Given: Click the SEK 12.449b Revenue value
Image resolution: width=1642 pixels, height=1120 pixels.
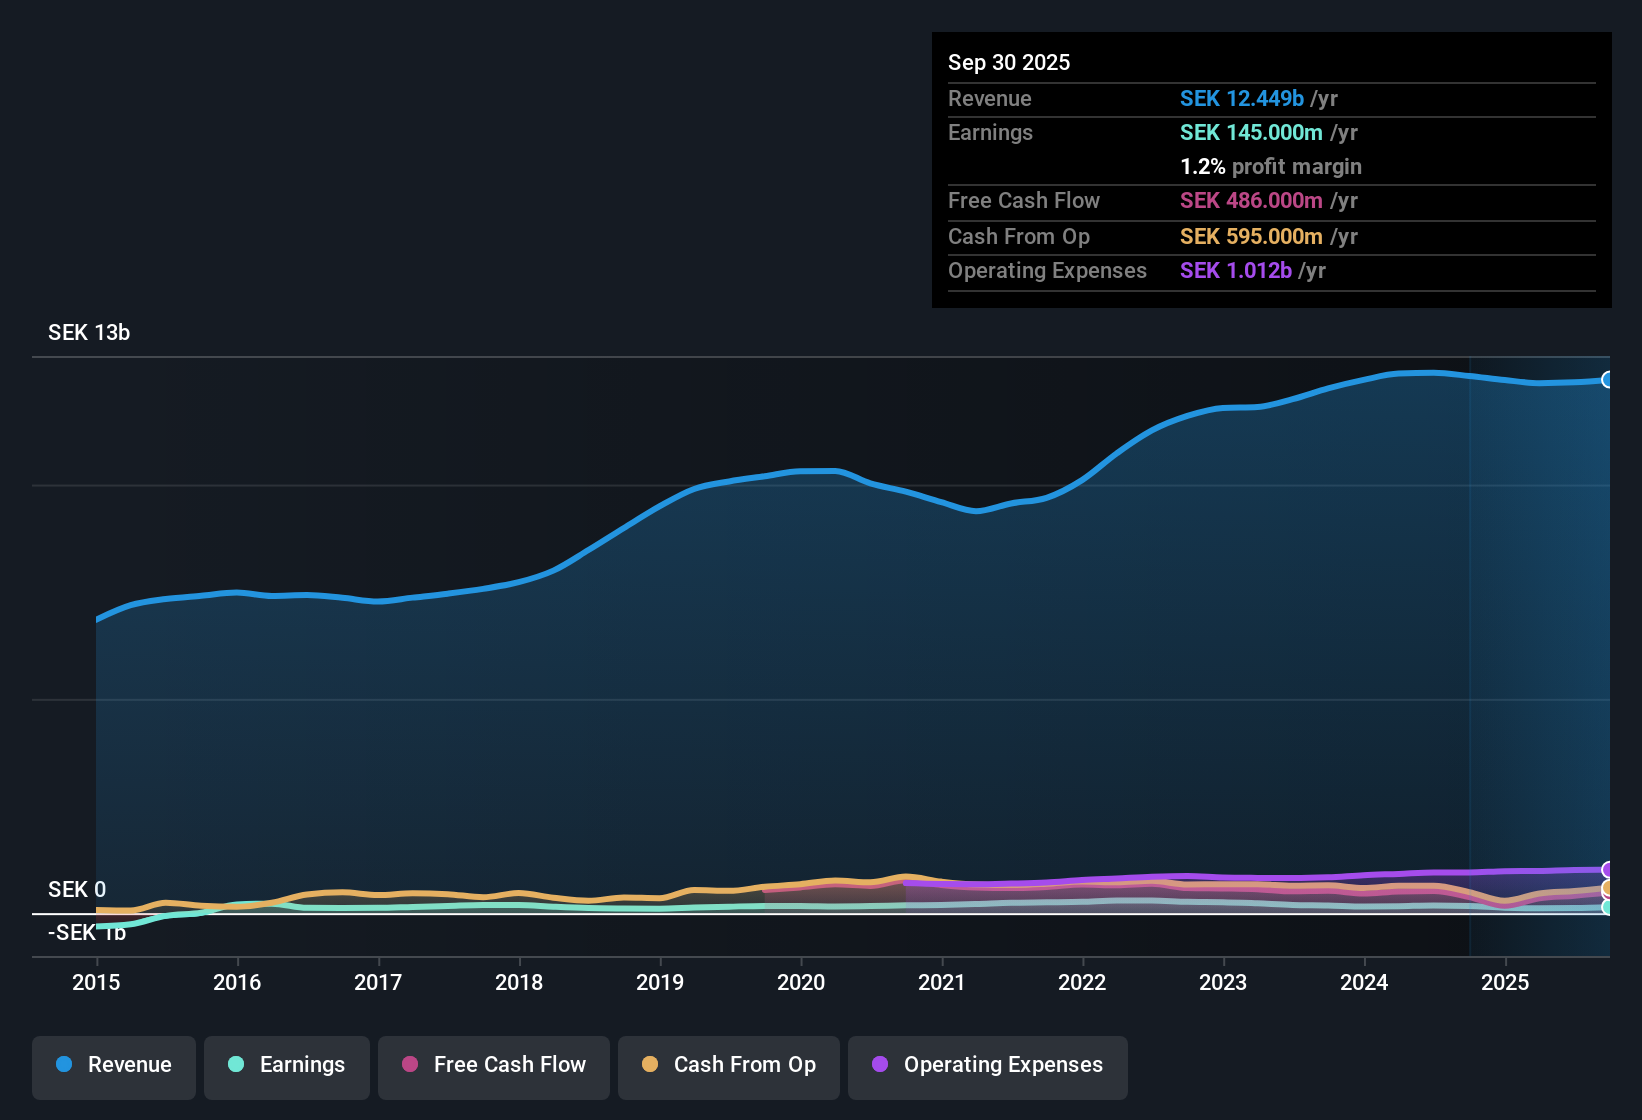Looking at the screenshot, I should pos(1242,98).
